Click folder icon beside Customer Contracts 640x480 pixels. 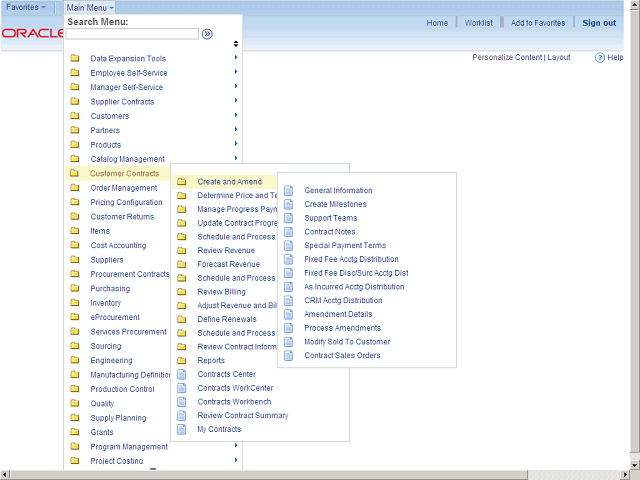[75, 173]
